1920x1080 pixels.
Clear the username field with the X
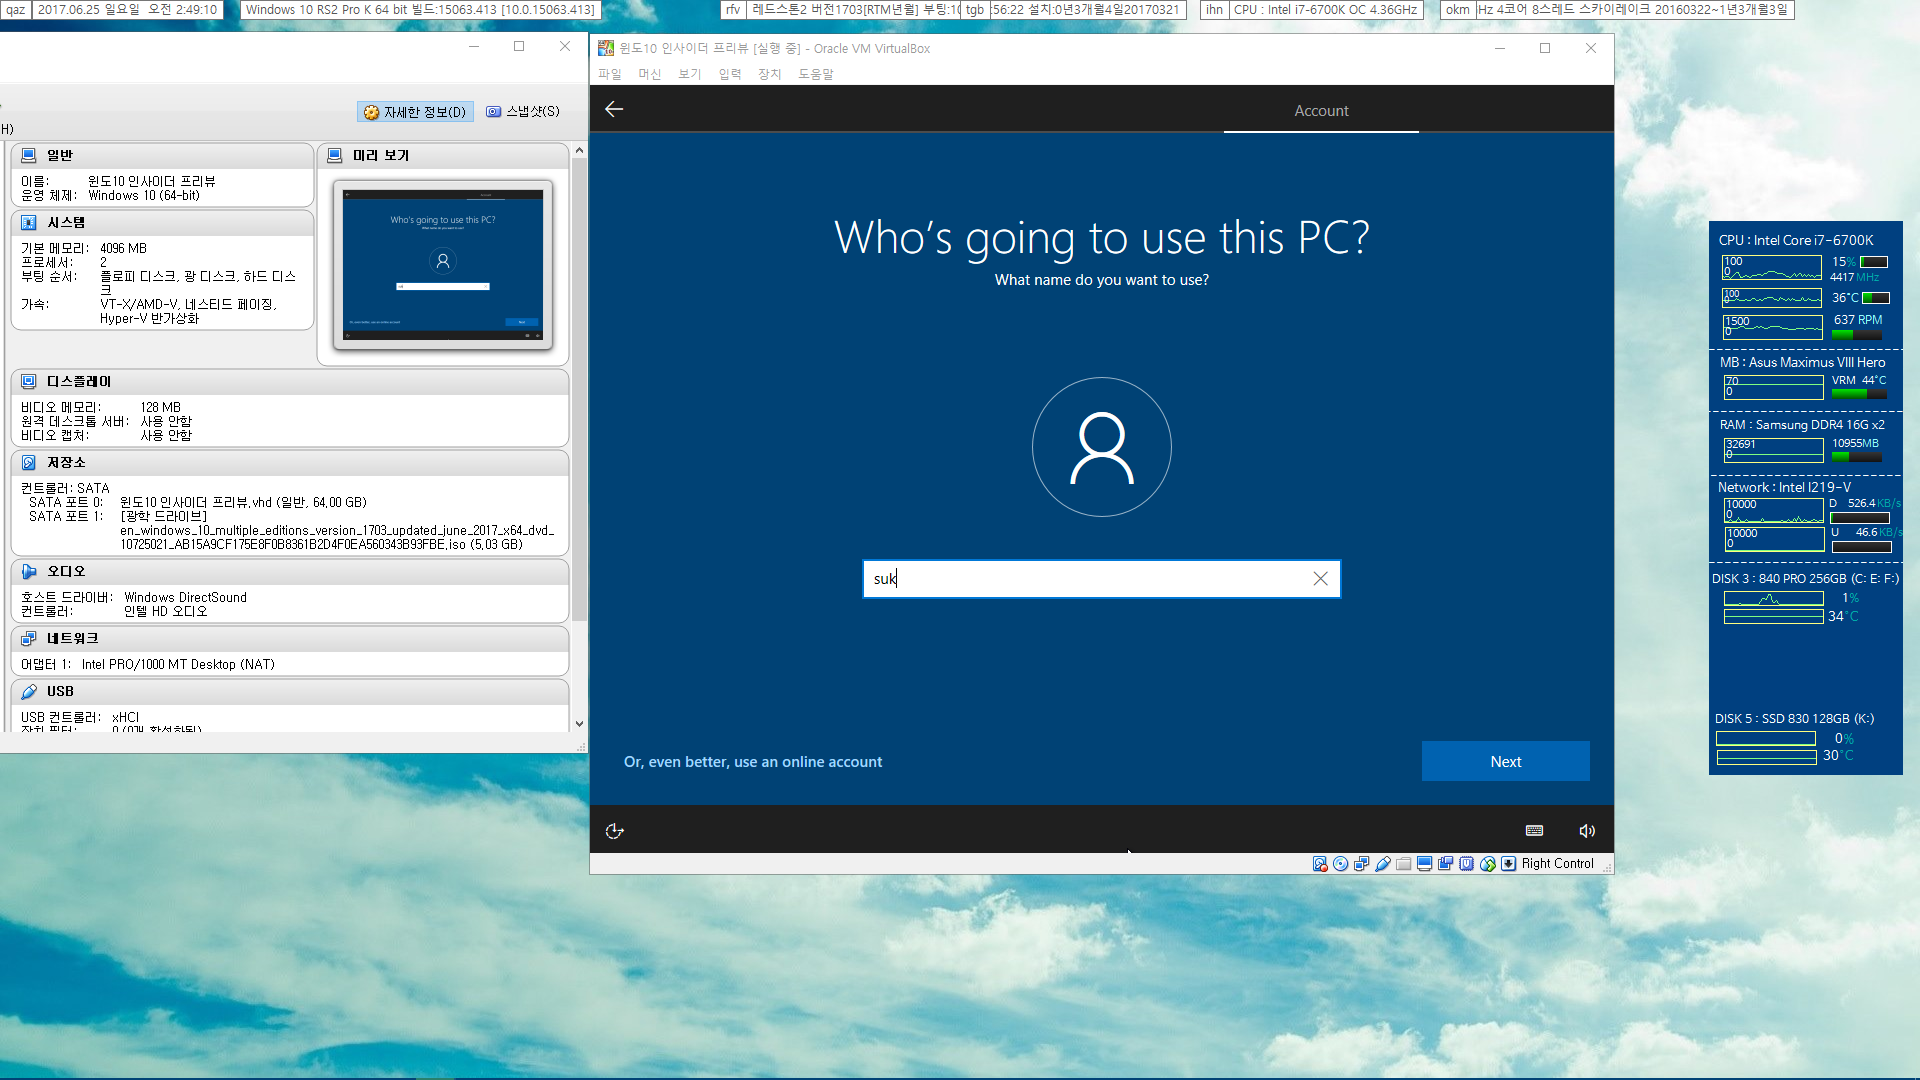(x=1320, y=579)
